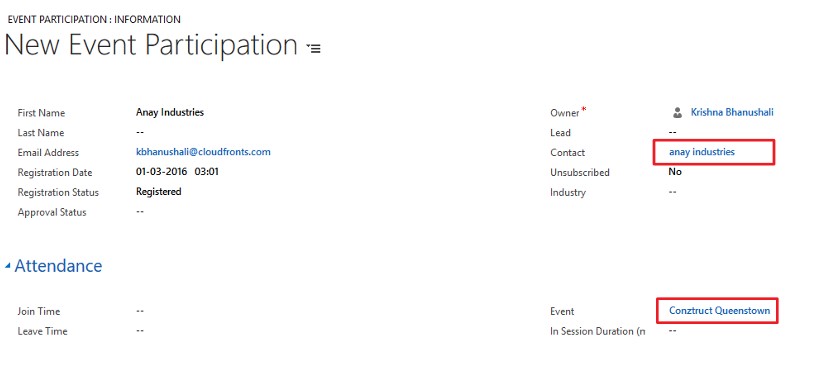Click the empty Join Time field
This screenshot has height=367, width=819.
pyautogui.click(x=140, y=311)
